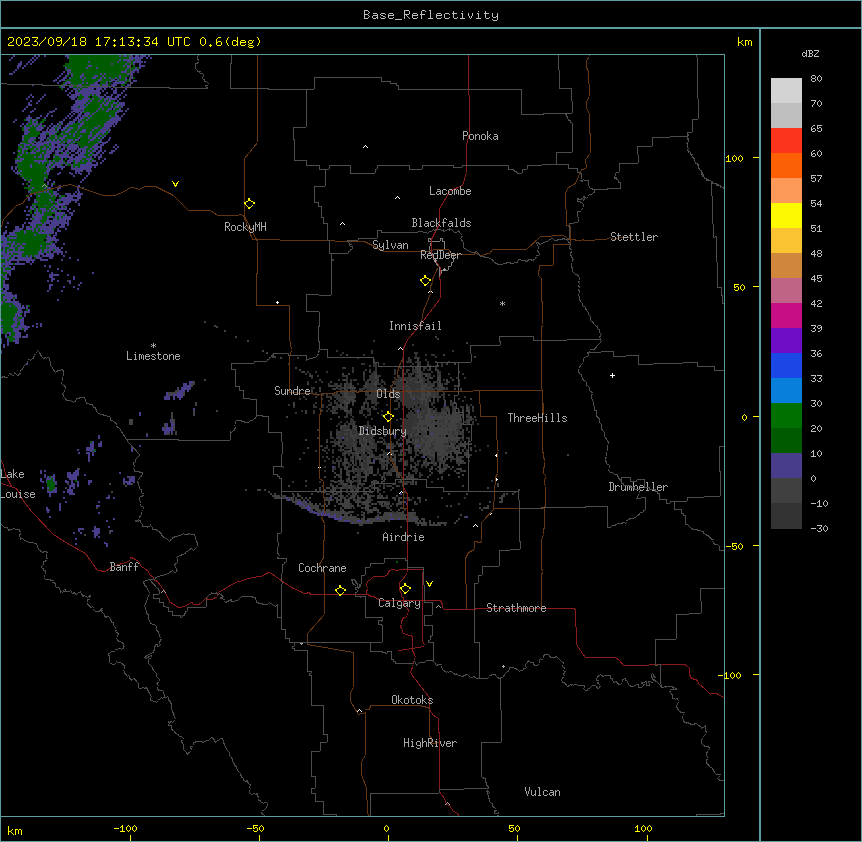The image size is (862, 842).
Task: Click the asterisk marker above Limestone
Action: point(153,346)
